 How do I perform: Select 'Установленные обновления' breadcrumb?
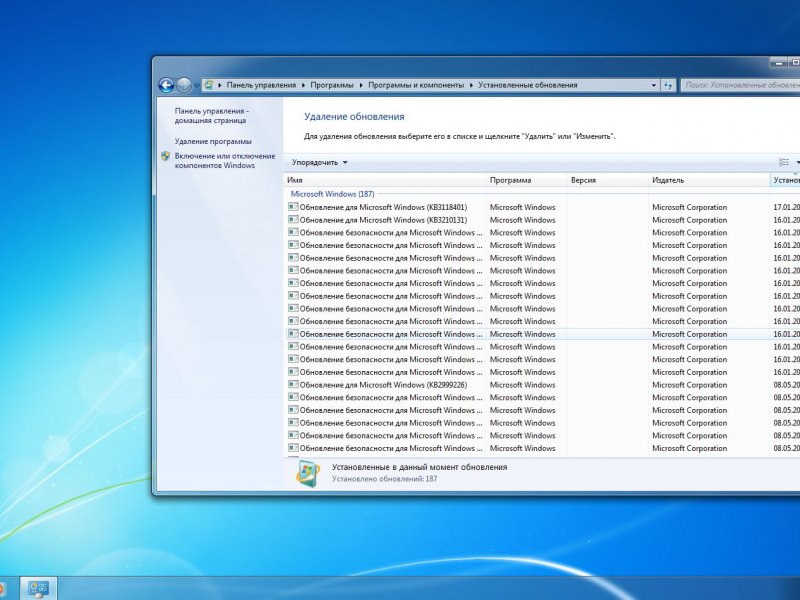tap(528, 85)
